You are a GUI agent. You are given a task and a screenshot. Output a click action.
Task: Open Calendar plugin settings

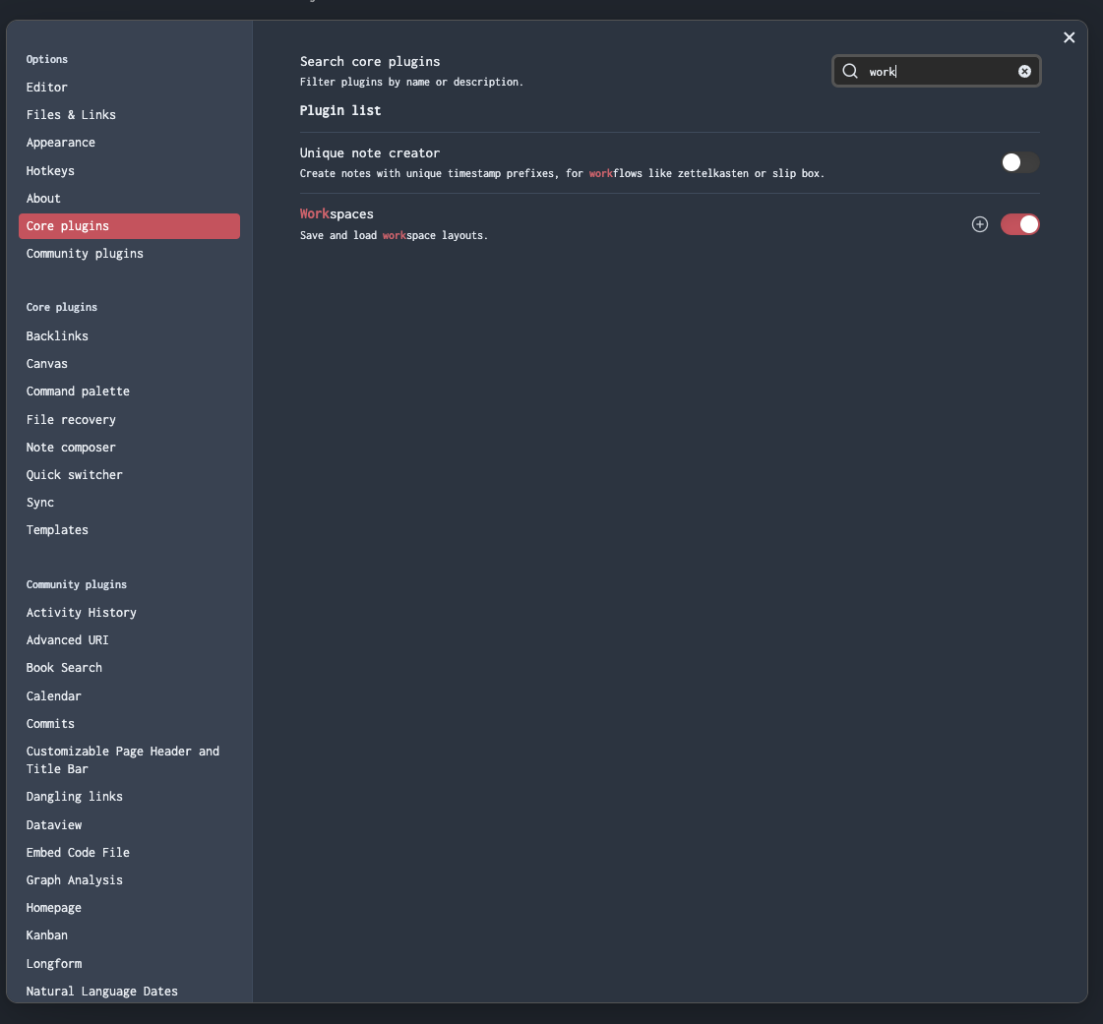click(x=54, y=696)
